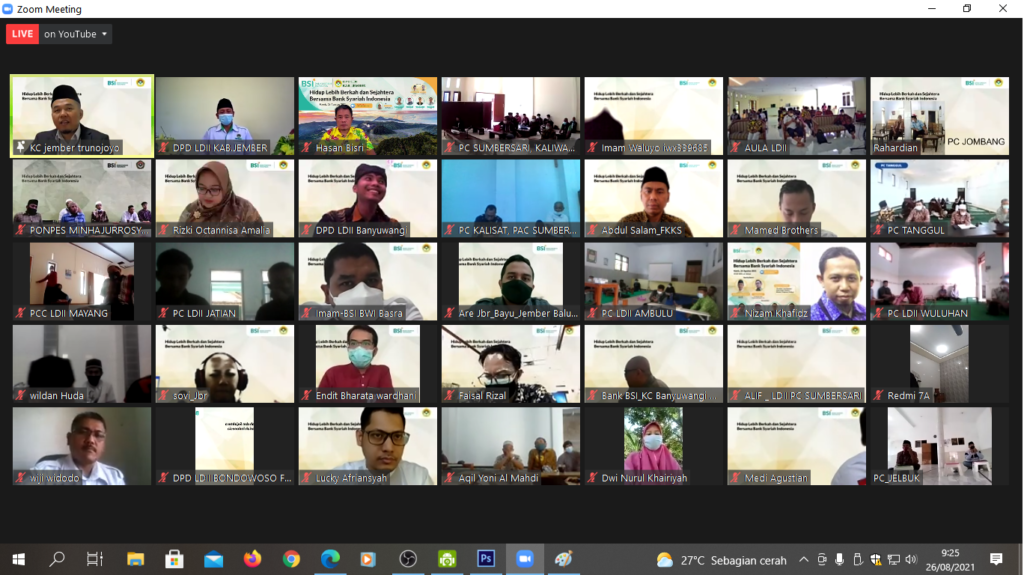Select the Redmi 7A video tile
This screenshot has width=1024, height=575.
coord(940,364)
